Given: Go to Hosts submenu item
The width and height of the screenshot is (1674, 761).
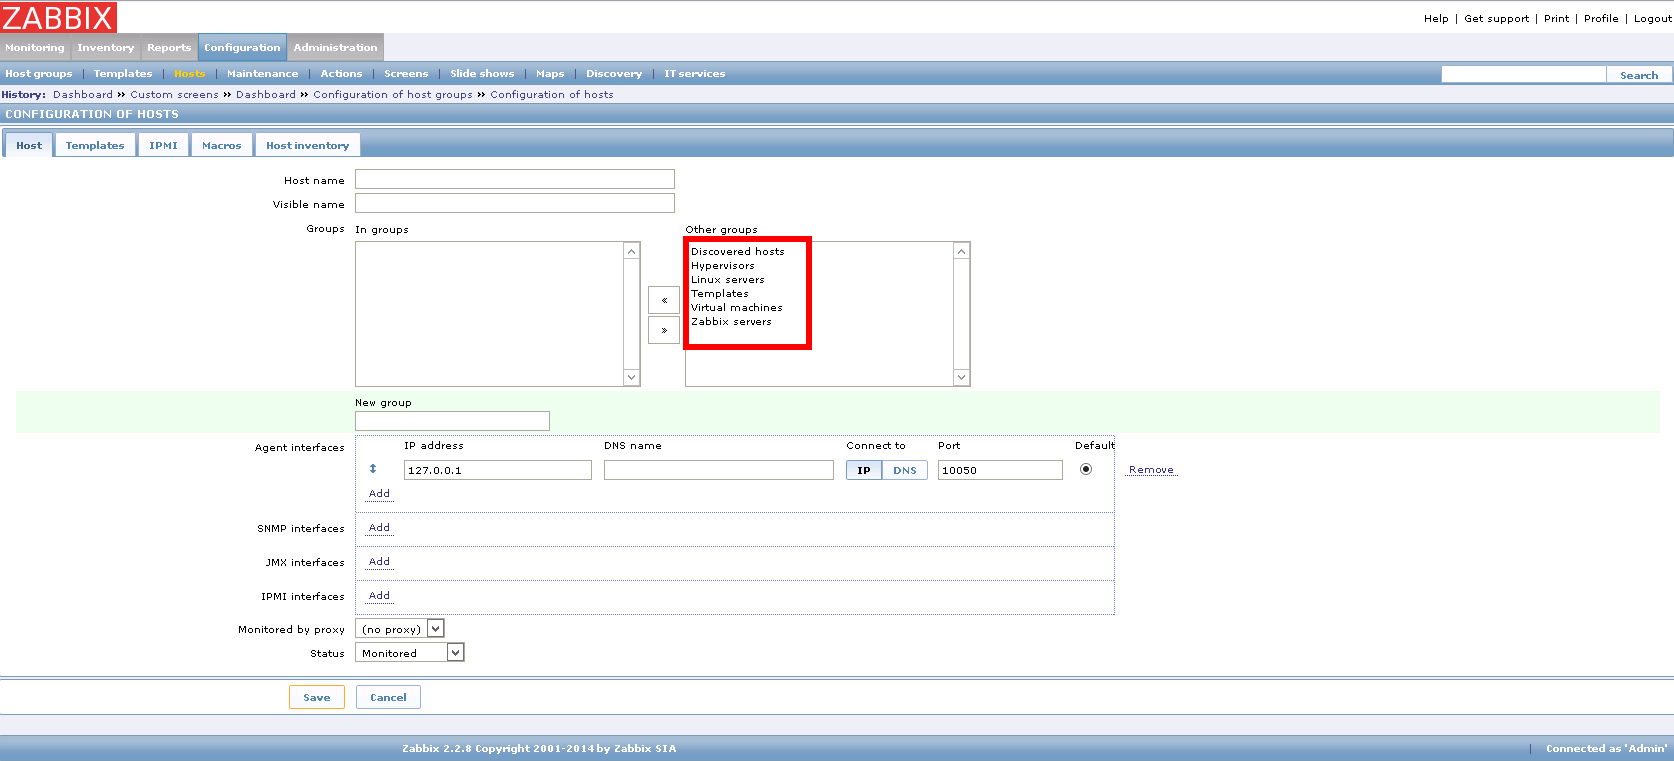Looking at the screenshot, I should click(x=189, y=74).
